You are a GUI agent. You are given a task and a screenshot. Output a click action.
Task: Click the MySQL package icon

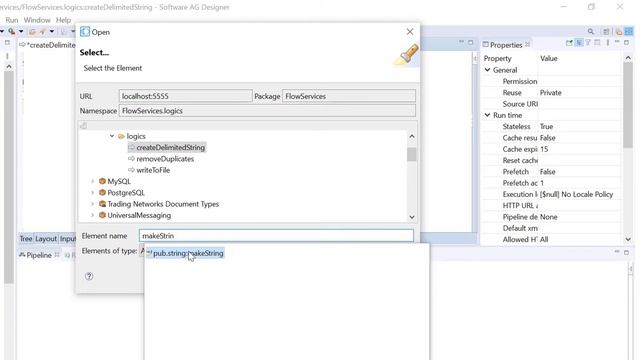point(102,181)
